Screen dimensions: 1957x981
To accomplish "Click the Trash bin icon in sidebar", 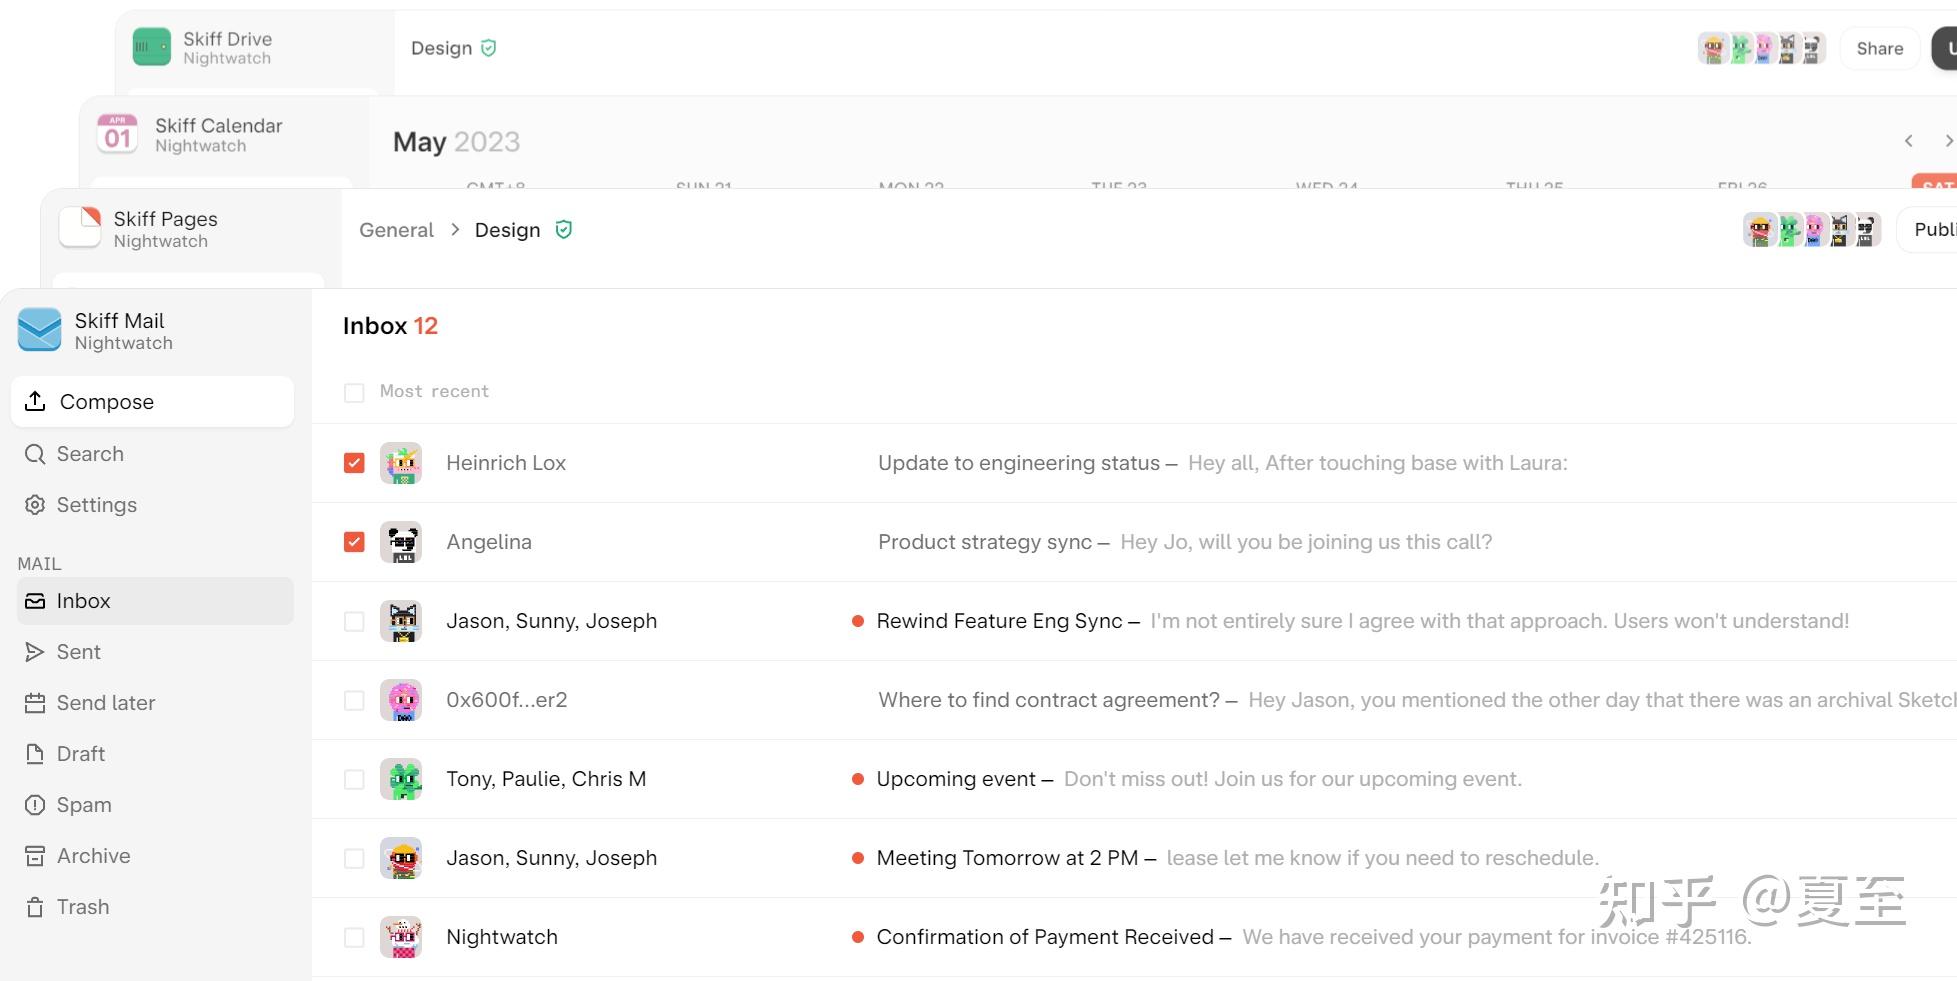I will click(x=35, y=907).
